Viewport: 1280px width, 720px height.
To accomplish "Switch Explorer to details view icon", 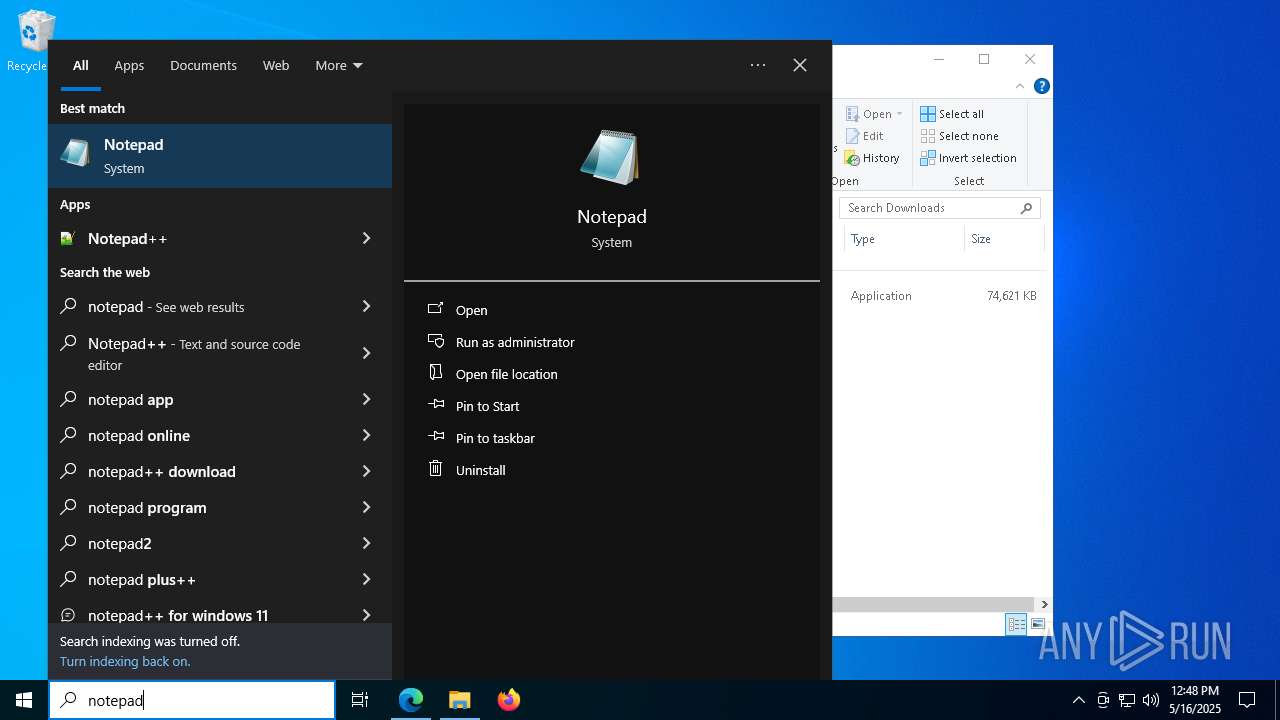I will click(1016, 624).
